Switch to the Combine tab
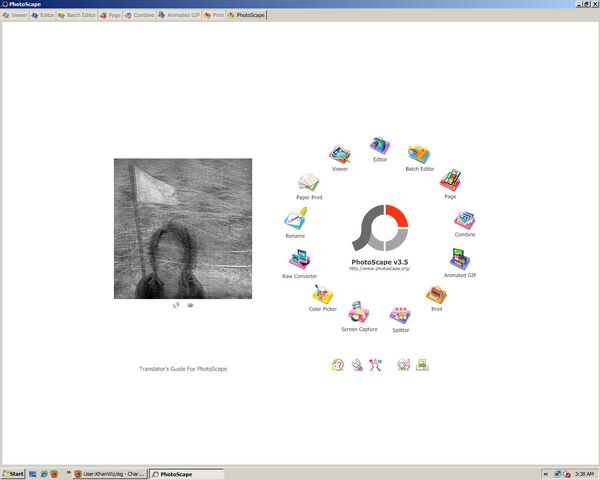The height and width of the screenshot is (480, 600). click(139, 15)
